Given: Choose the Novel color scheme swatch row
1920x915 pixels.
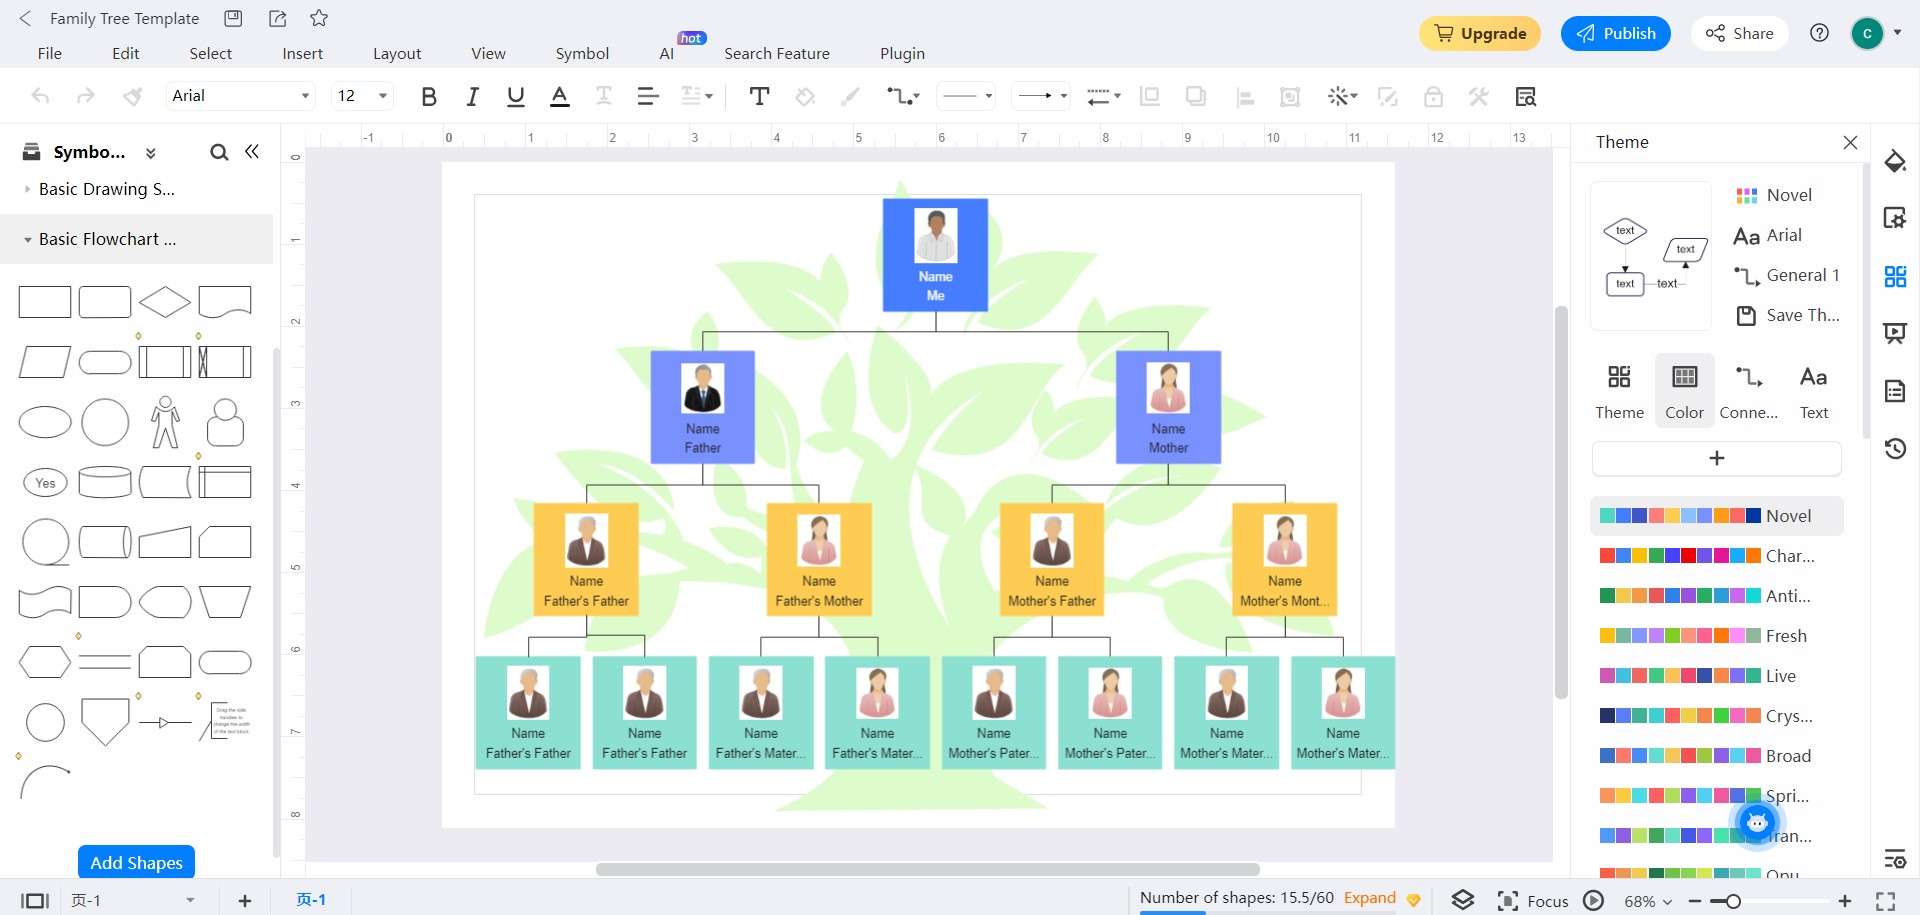Looking at the screenshot, I should pyautogui.click(x=1716, y=516).
